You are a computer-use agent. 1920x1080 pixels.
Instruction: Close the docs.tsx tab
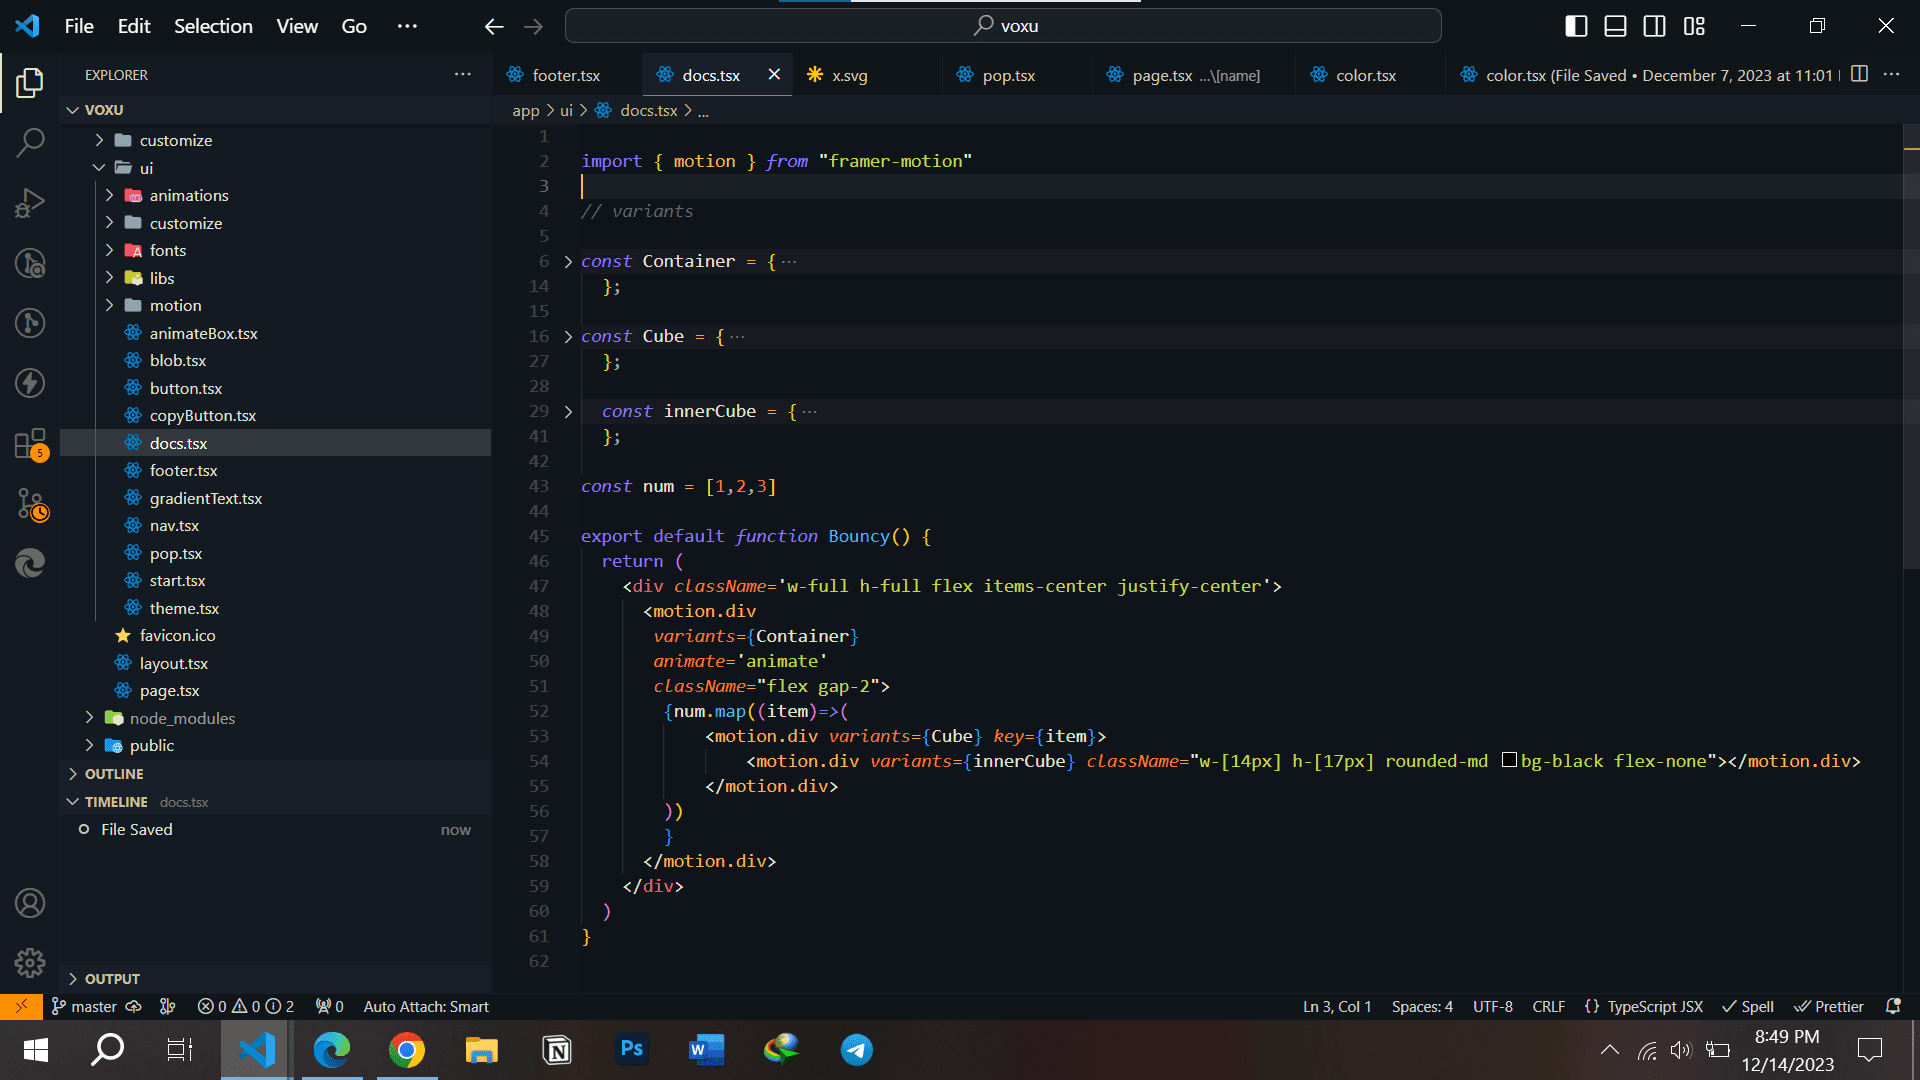pyautogui.click(x=774, y=75)
